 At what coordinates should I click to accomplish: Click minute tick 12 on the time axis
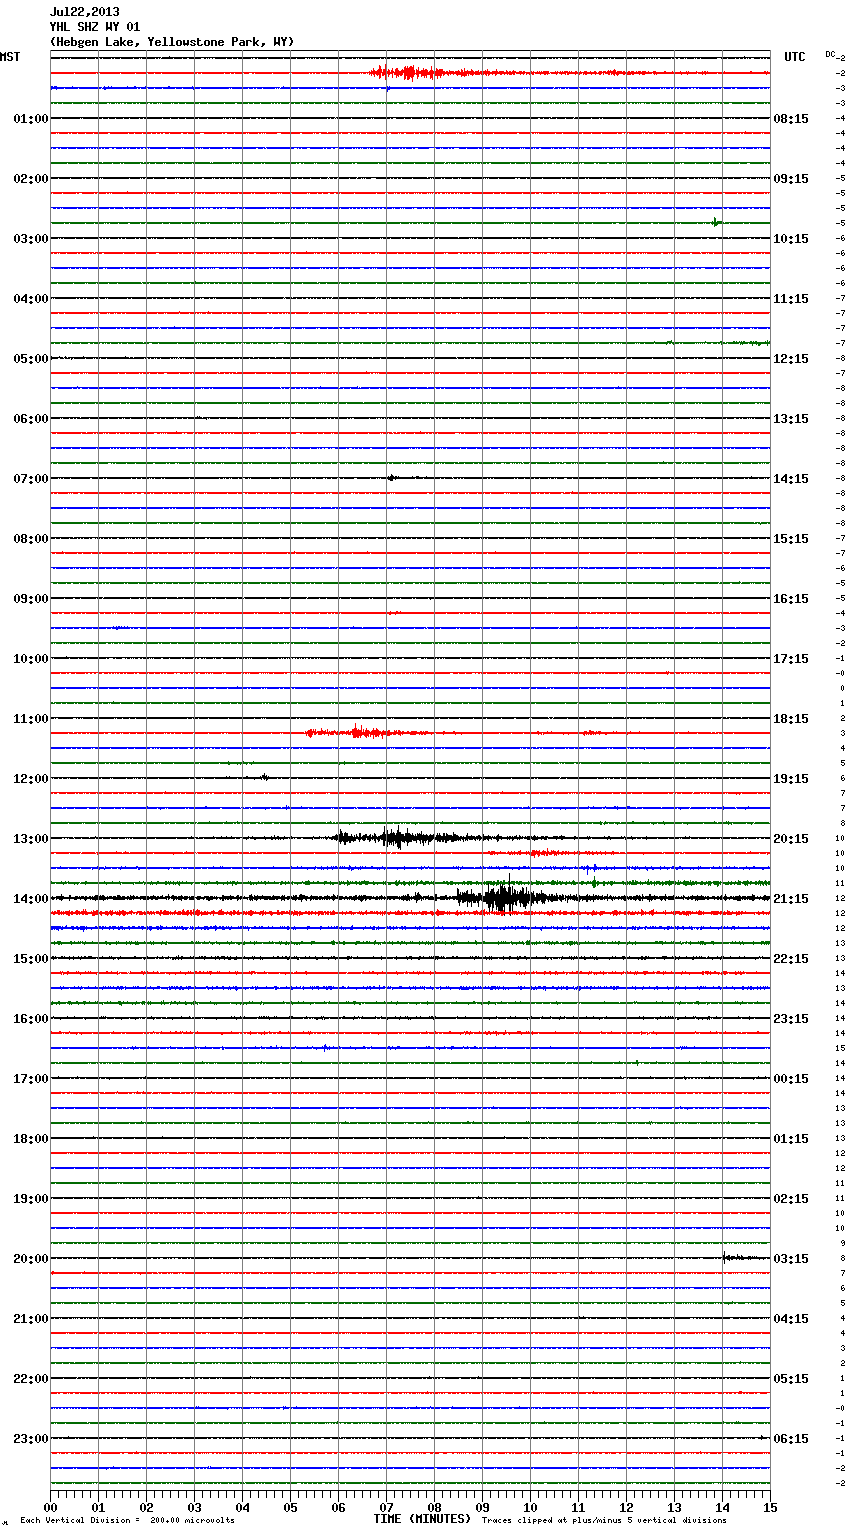[x=627, y=1507]
